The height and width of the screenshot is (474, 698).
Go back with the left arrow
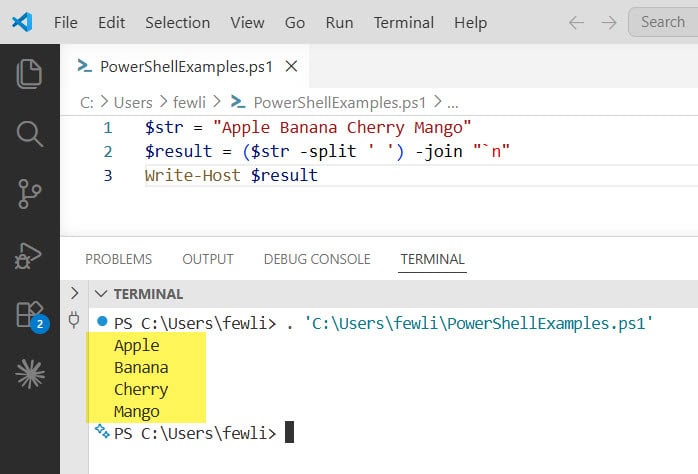576,22
